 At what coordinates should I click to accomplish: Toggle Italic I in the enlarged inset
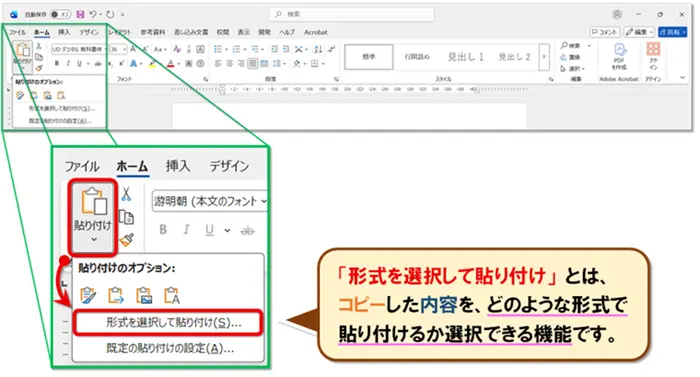[x=186, y=230]
